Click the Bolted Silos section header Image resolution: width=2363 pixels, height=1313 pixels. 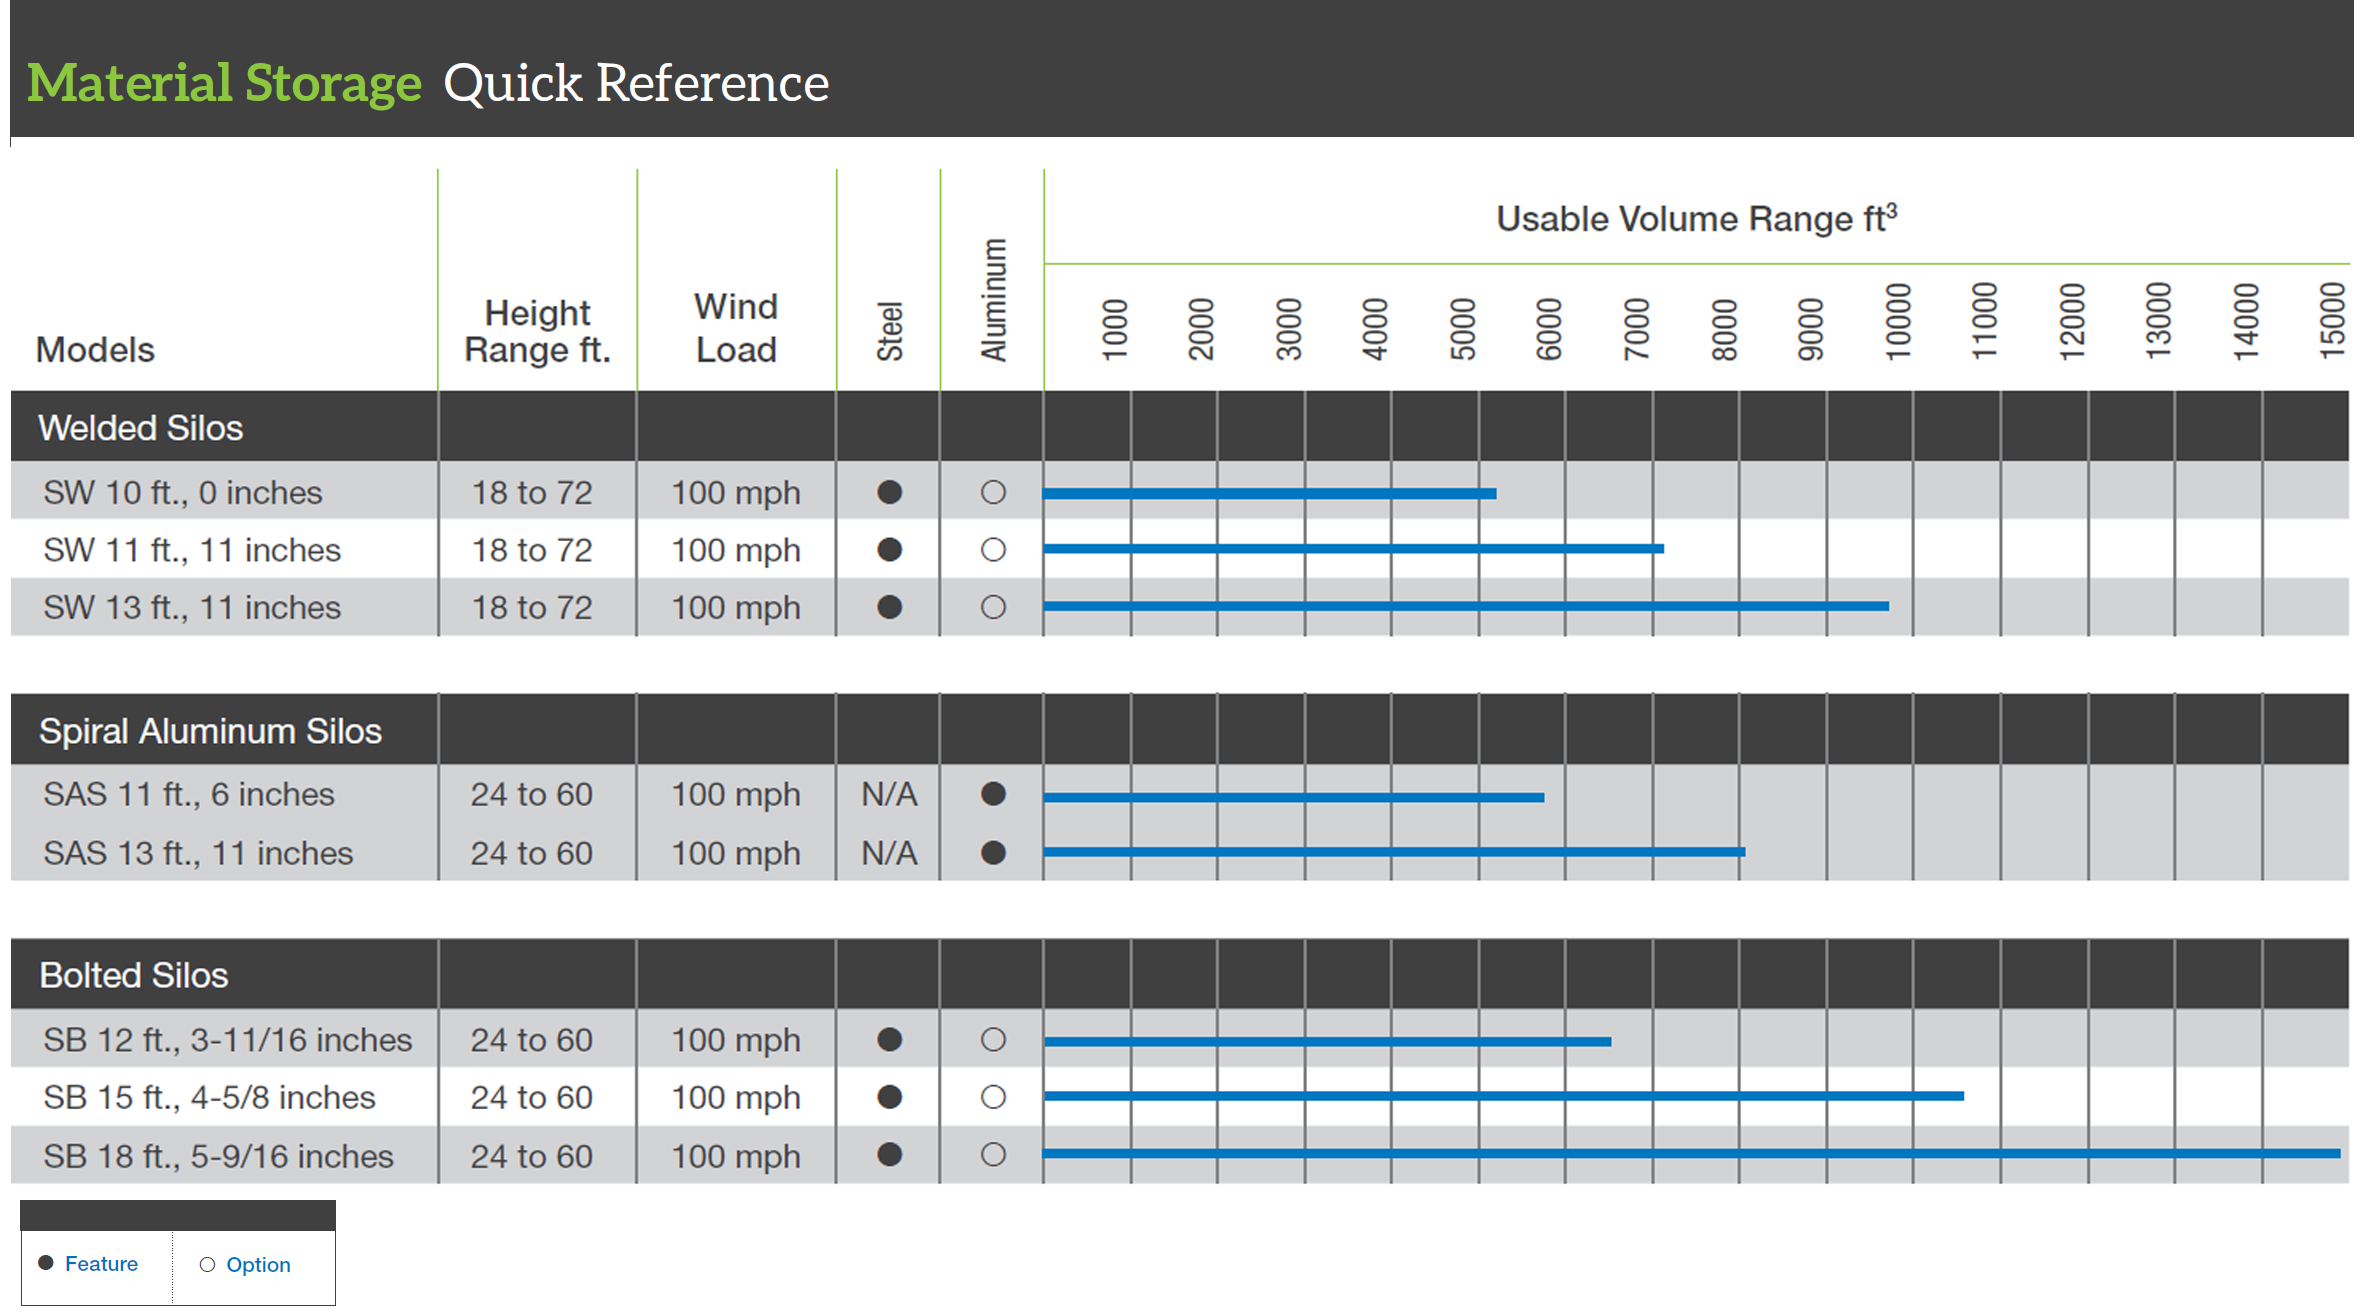pos(134,975)
